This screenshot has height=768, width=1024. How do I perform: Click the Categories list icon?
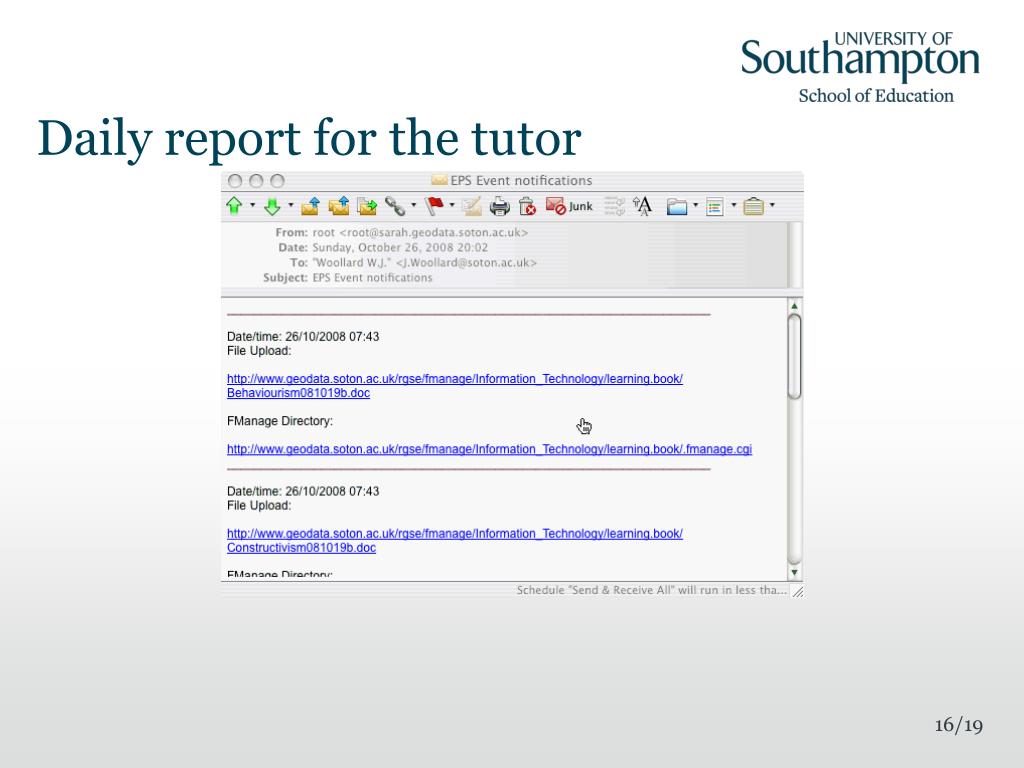(x=714, y=207)
